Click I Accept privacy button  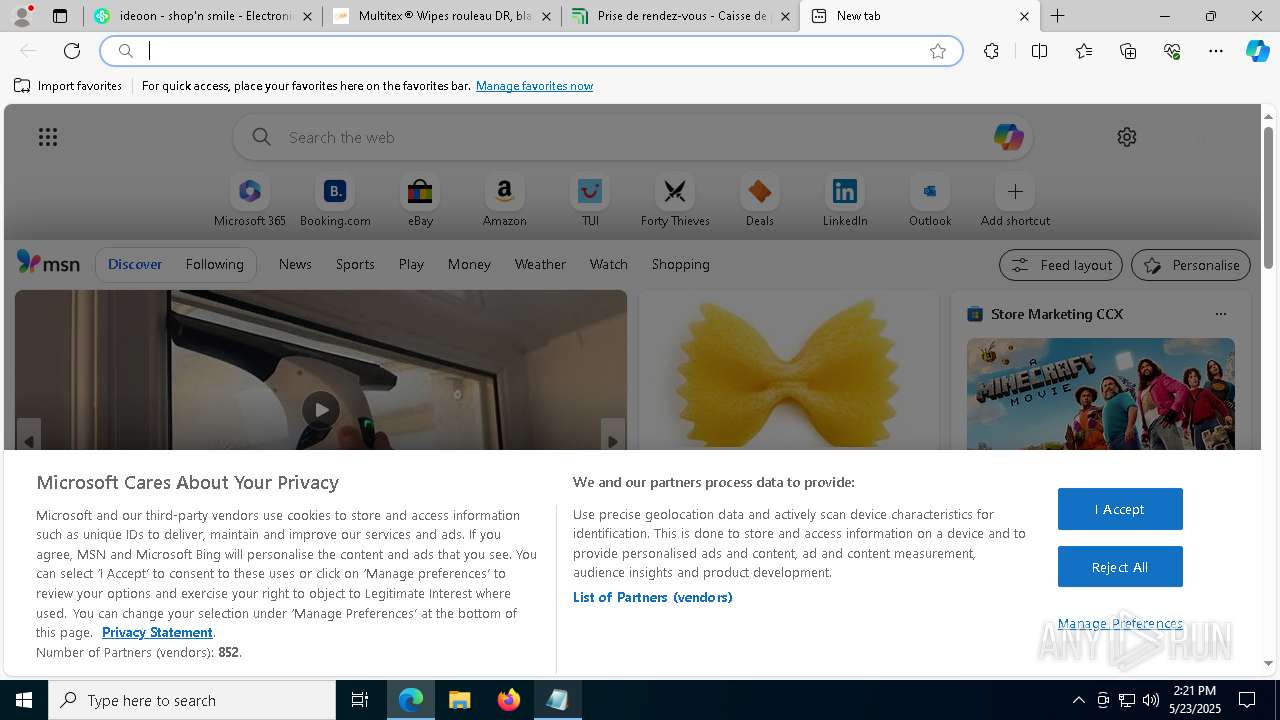(1120, 509)
